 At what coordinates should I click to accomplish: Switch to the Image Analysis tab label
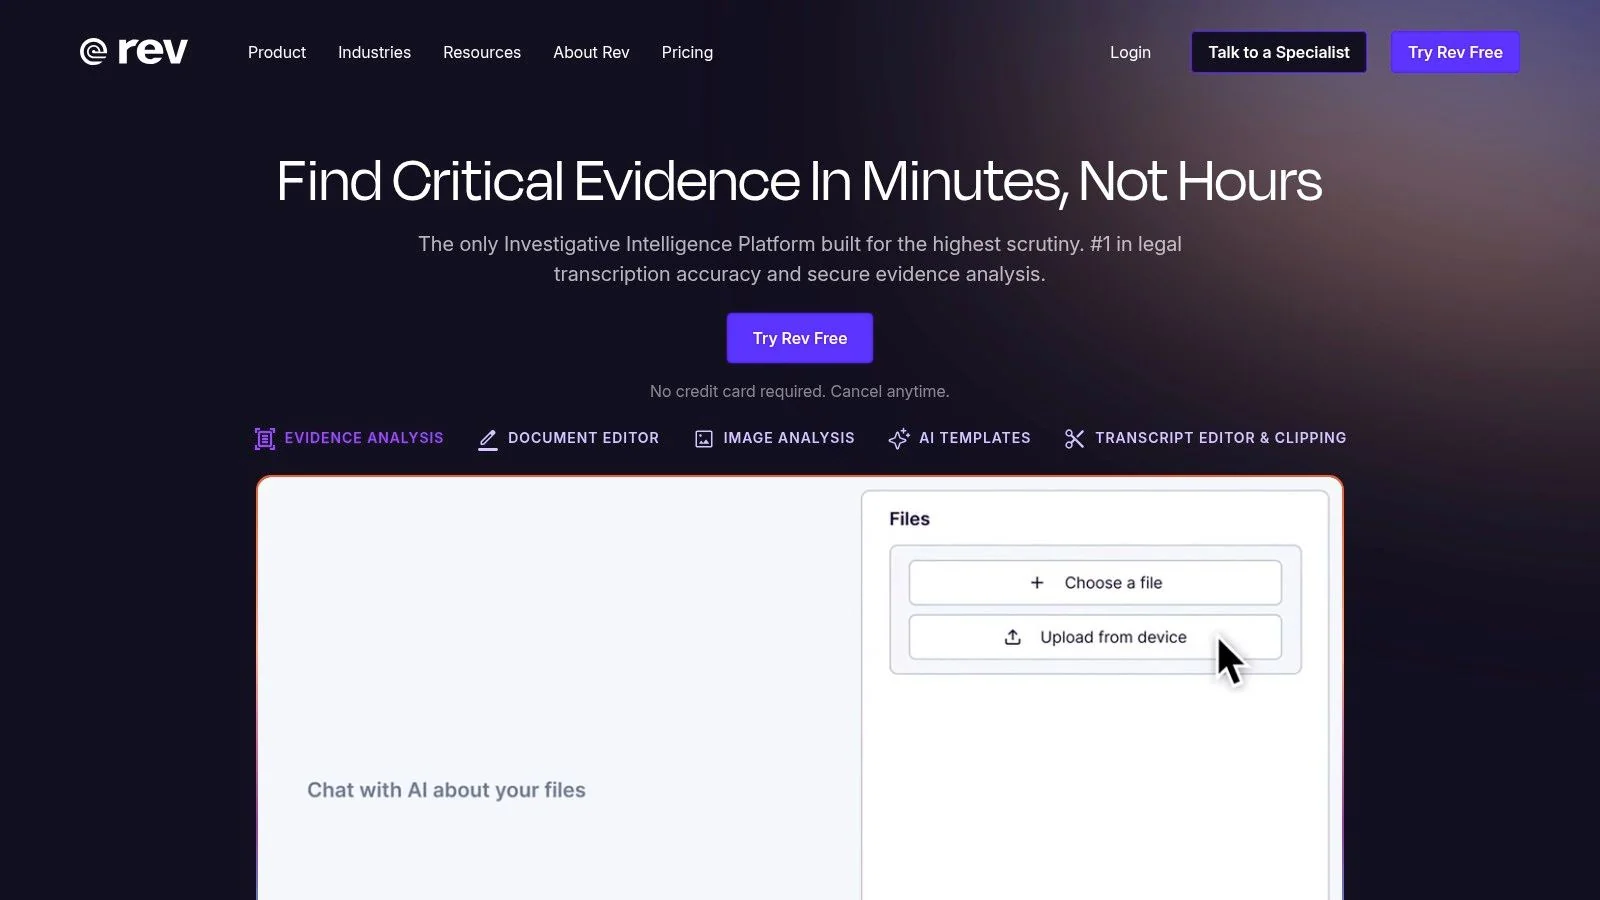789,438
